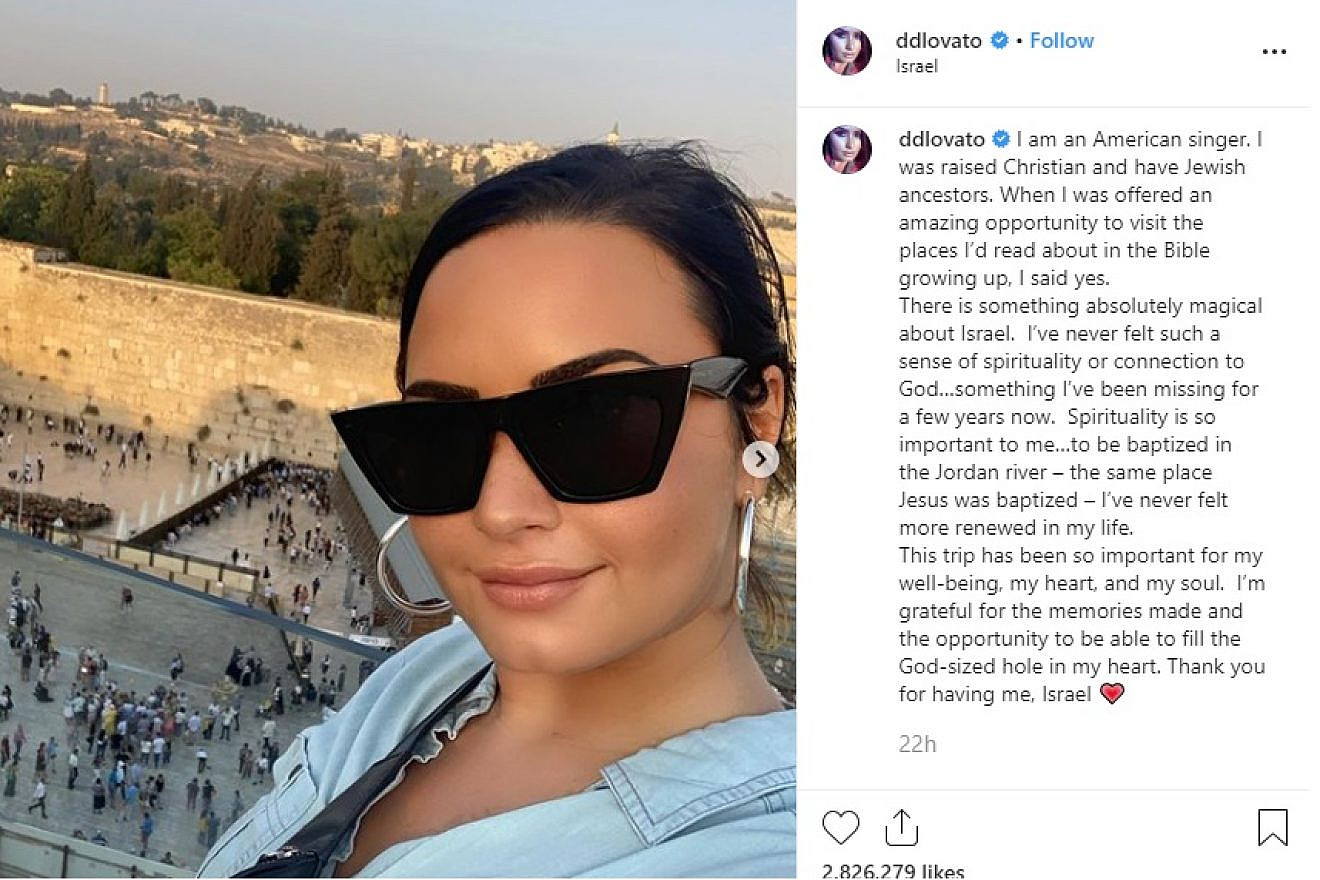The height and width of the screenshot is (880, 1320).
Task: Open the ddlovato profile picture in the header
Action: pyautogui.click(x=847, y=51)
